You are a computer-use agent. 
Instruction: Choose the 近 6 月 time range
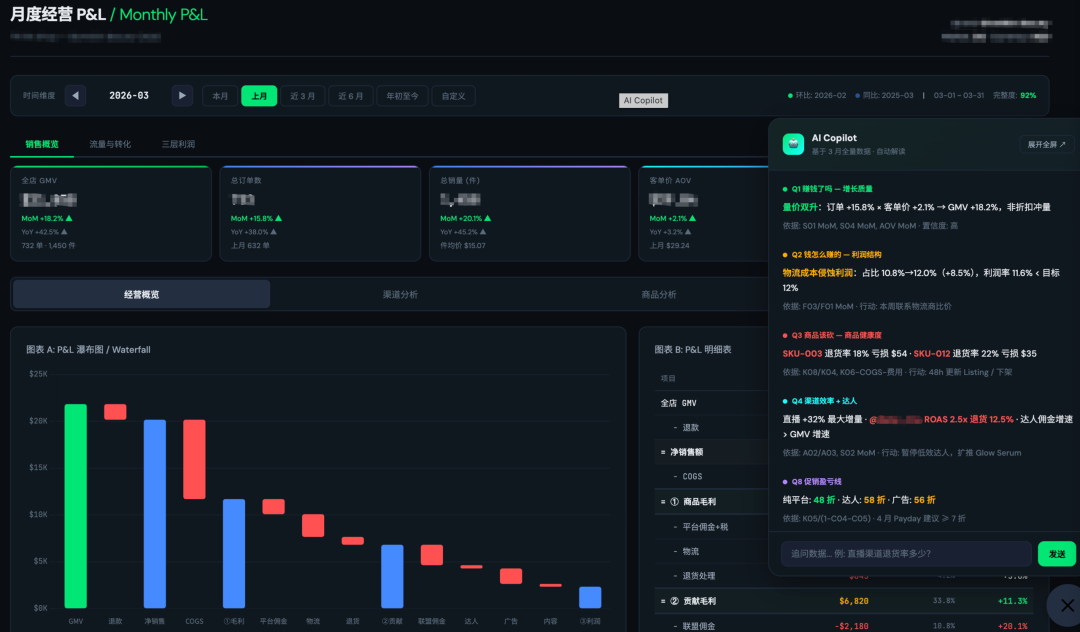pos(350,96)
